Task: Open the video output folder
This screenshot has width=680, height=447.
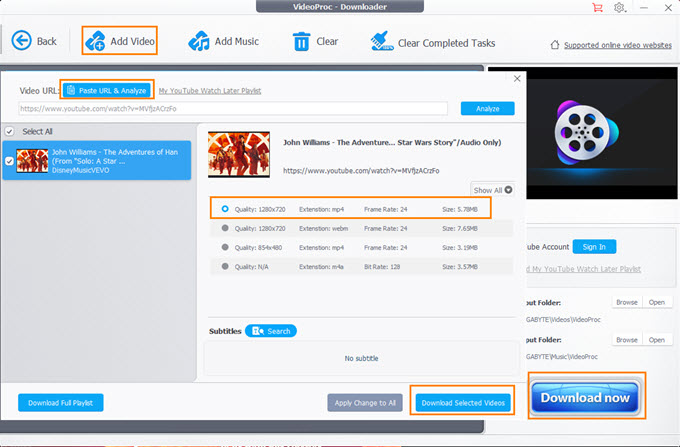Action: [x=657, y=302]
